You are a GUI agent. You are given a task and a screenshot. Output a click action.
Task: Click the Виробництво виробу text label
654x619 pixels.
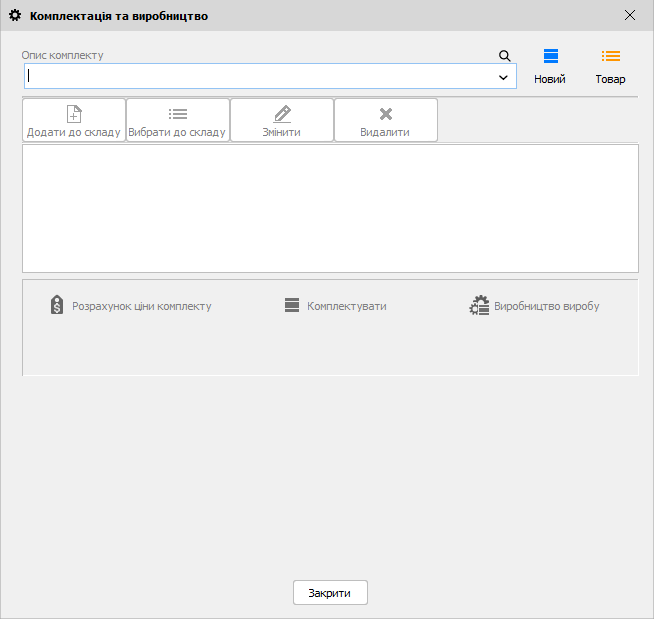(x=547, y=306)
